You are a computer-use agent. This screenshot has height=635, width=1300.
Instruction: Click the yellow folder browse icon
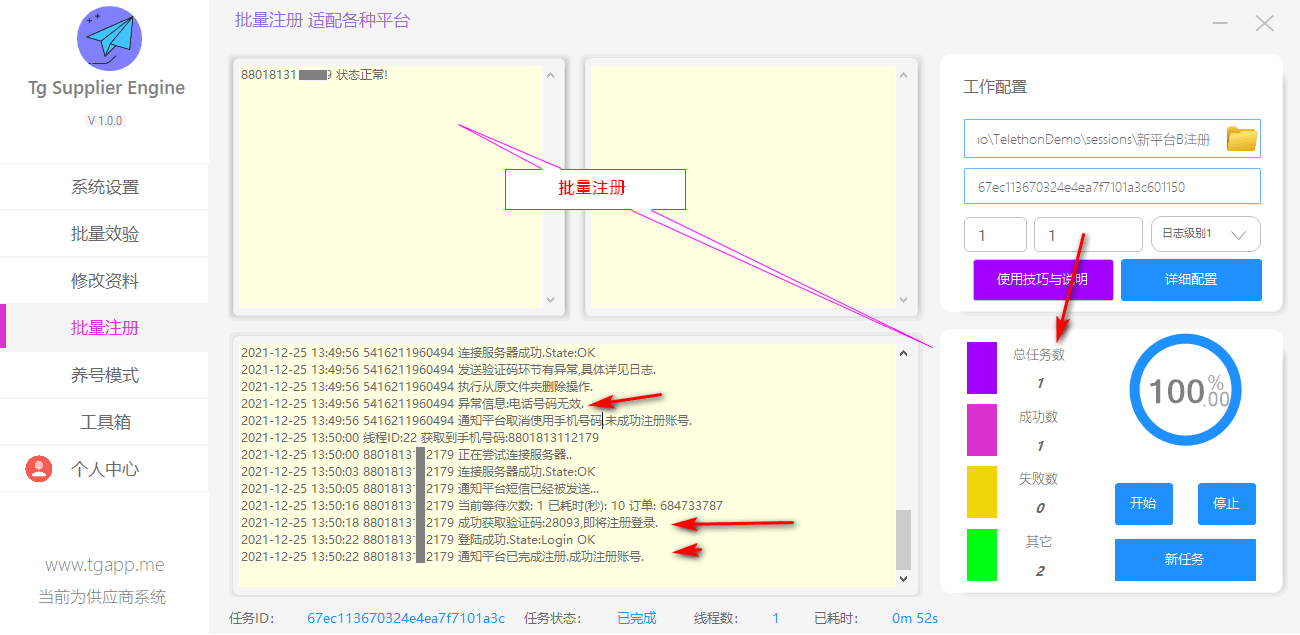click(x=1241, y=139)
